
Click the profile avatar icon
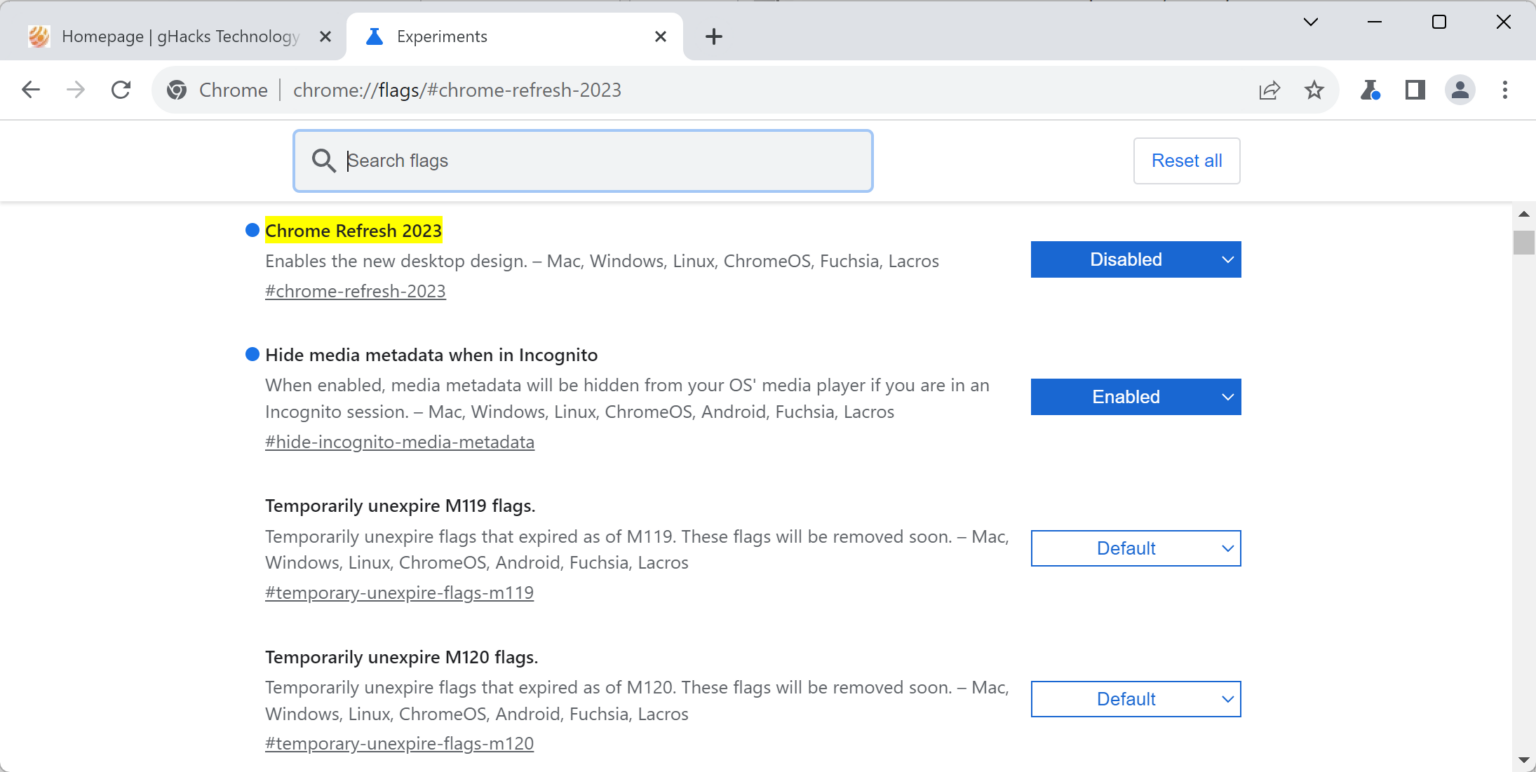pyautogui.click(x=1460, y=90)
